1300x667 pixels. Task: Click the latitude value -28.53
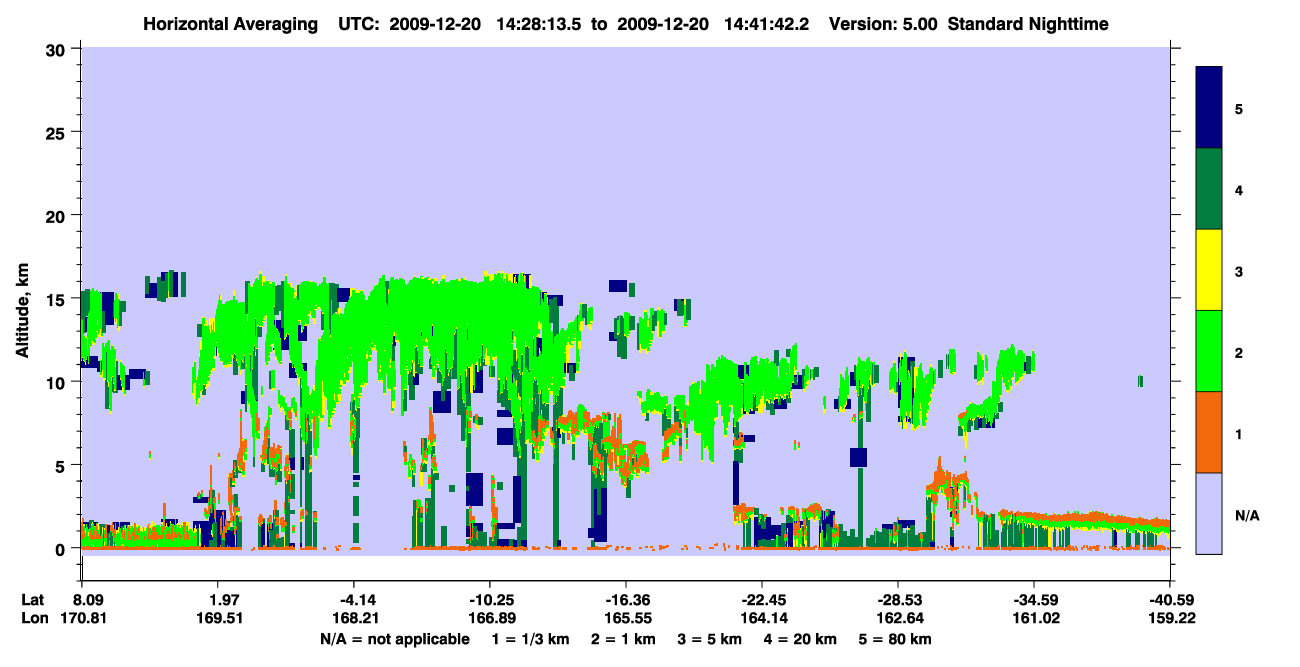click(898, 600)
